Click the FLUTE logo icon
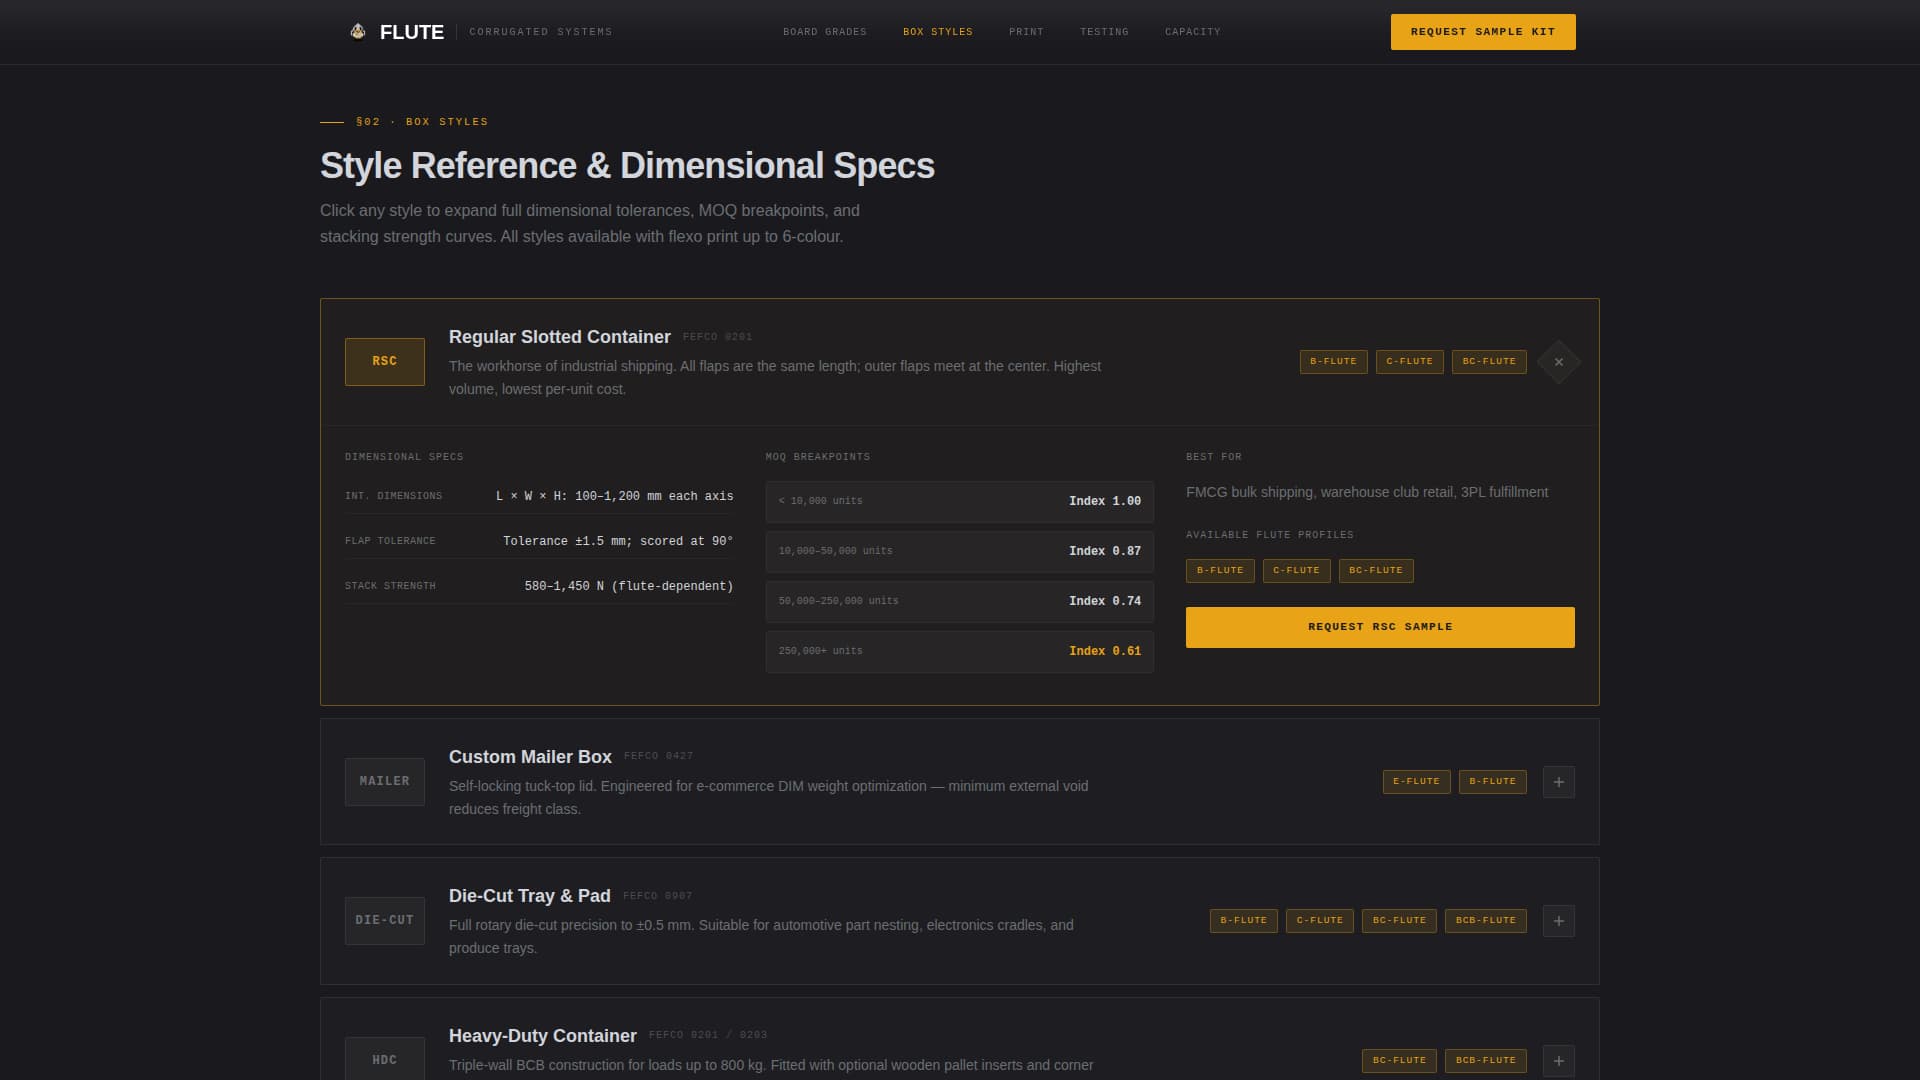Image resolution: width=1920 pixels, height=1080 pixels. click(358, 32)
